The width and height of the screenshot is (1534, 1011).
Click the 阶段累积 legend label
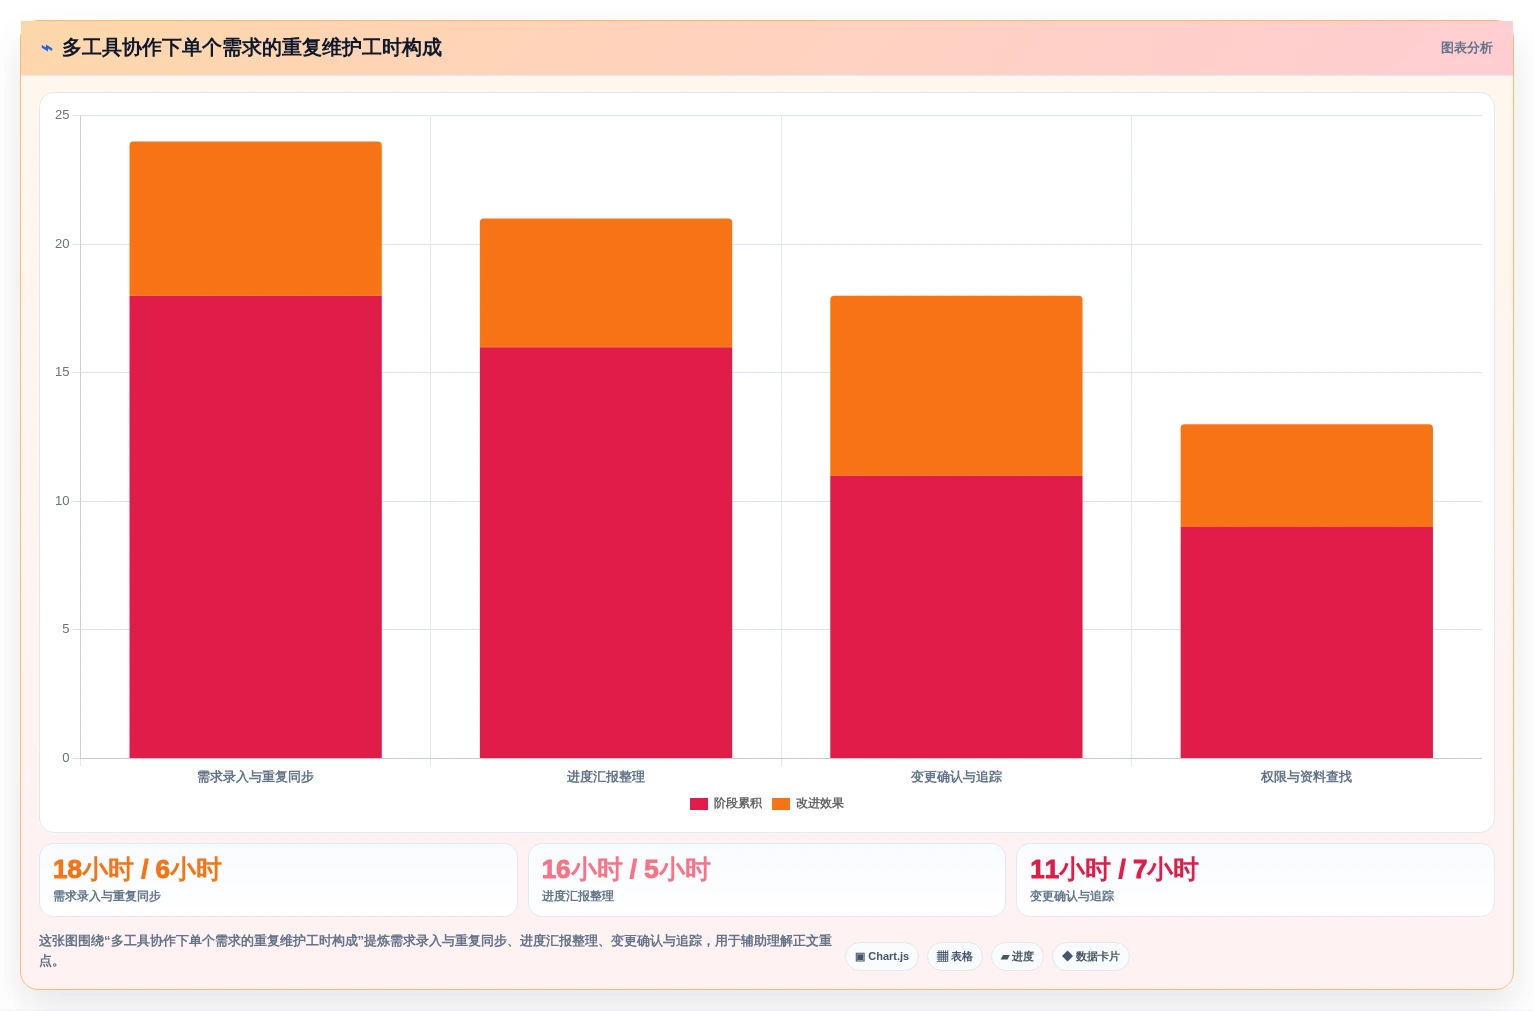738,804
